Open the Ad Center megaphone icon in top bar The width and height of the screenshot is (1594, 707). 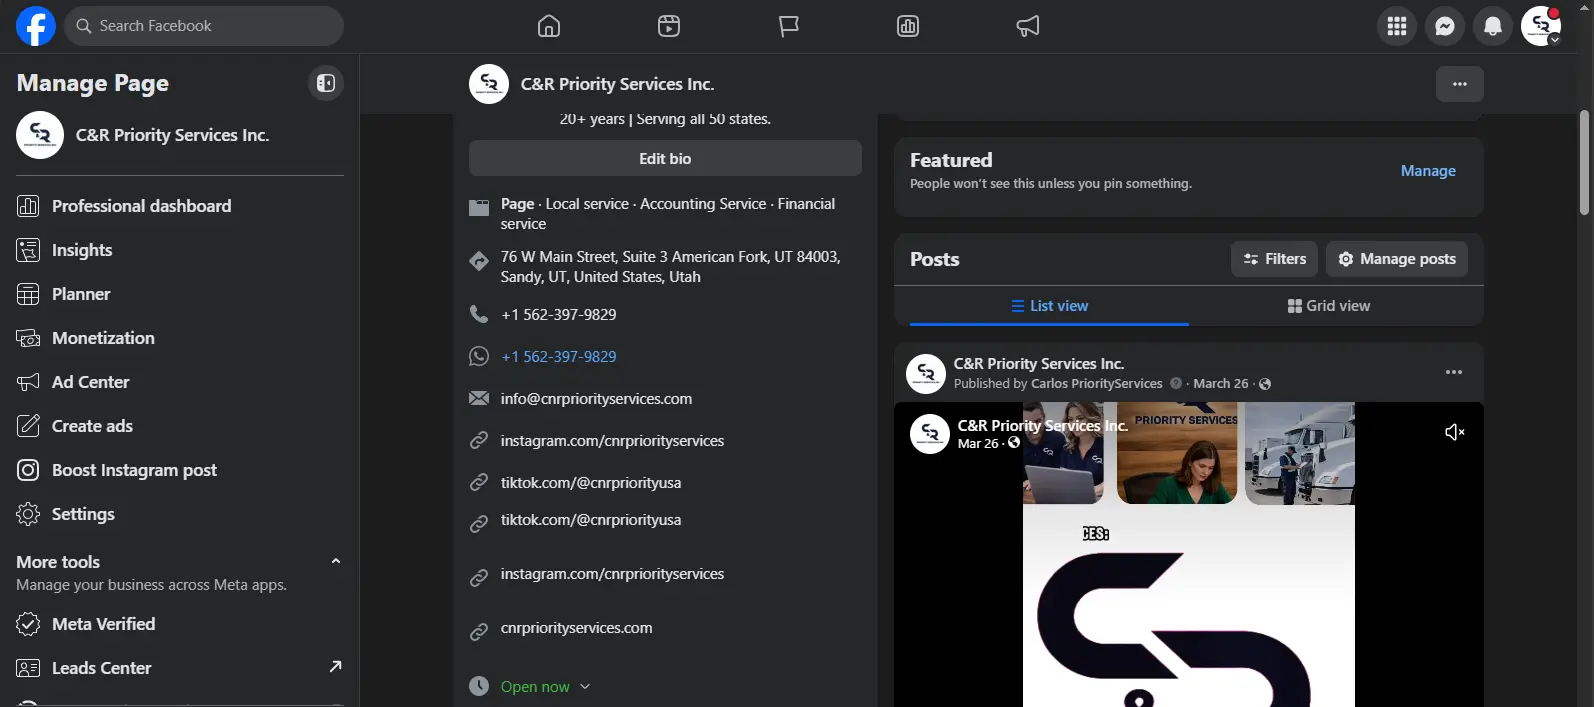click(x=1028, y=26)
